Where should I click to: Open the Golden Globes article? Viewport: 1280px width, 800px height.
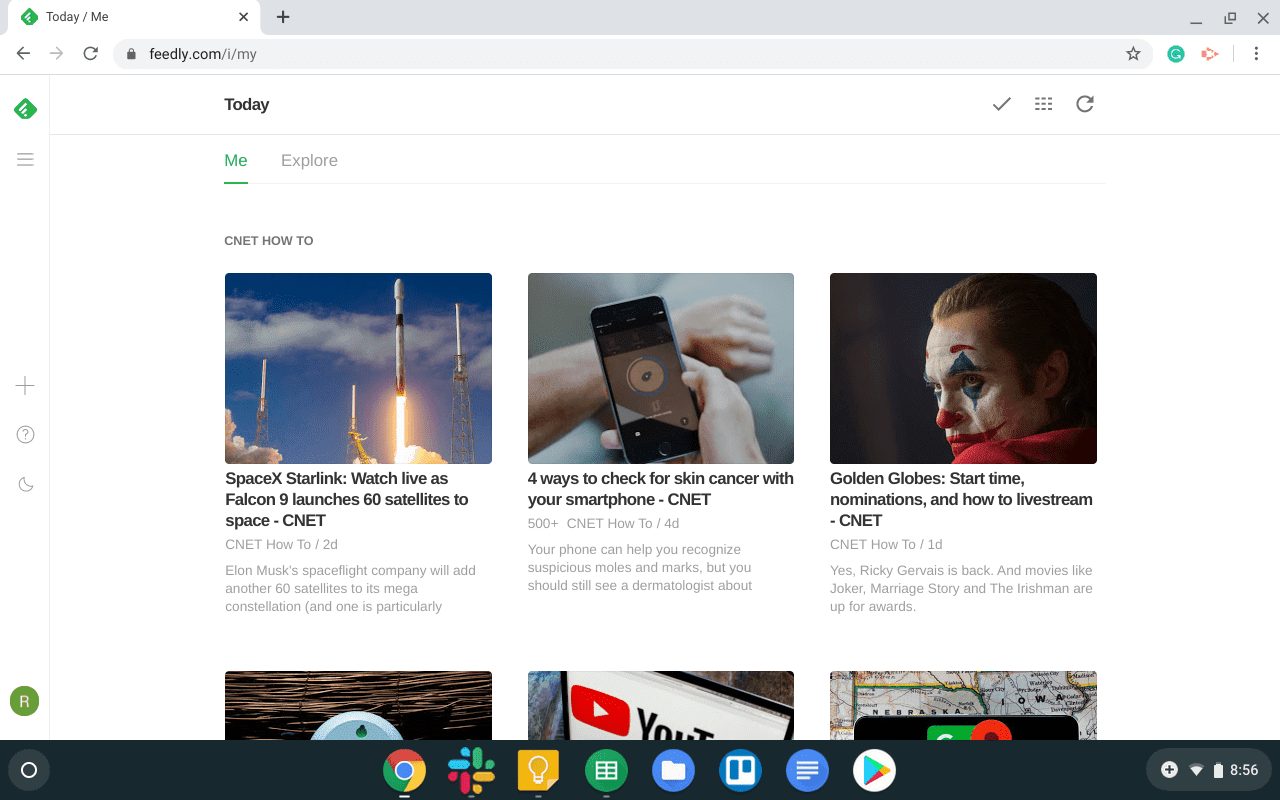pyautogui.click(x=961, y=499)
